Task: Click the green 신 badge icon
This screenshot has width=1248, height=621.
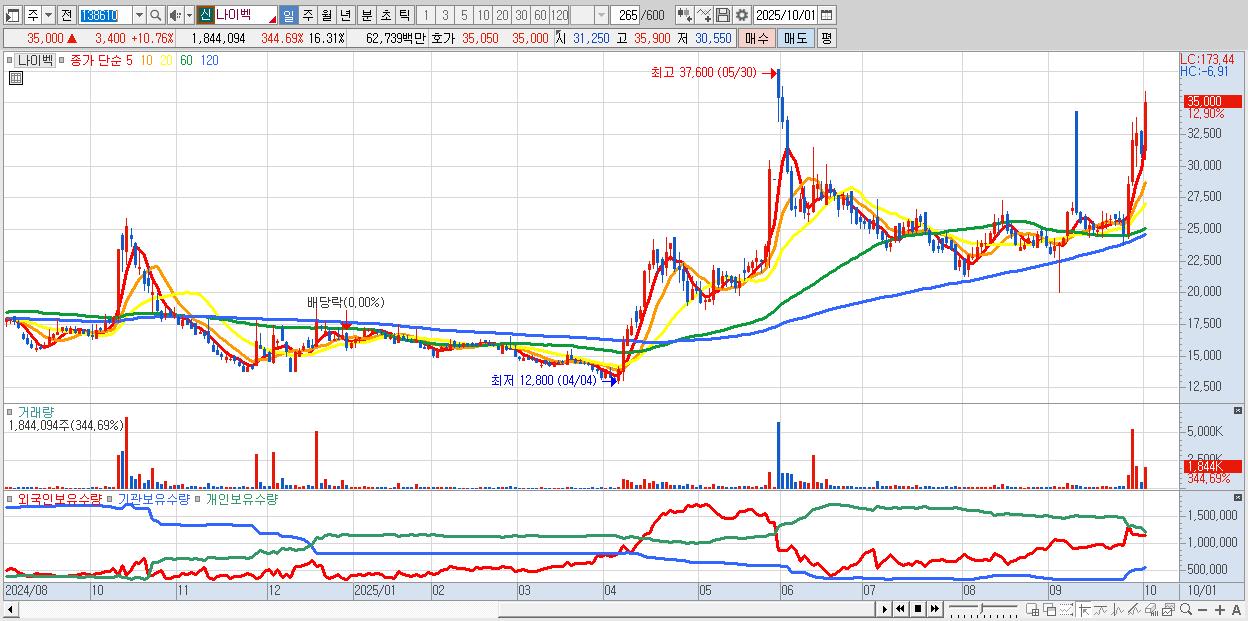Action: point(205,16)
